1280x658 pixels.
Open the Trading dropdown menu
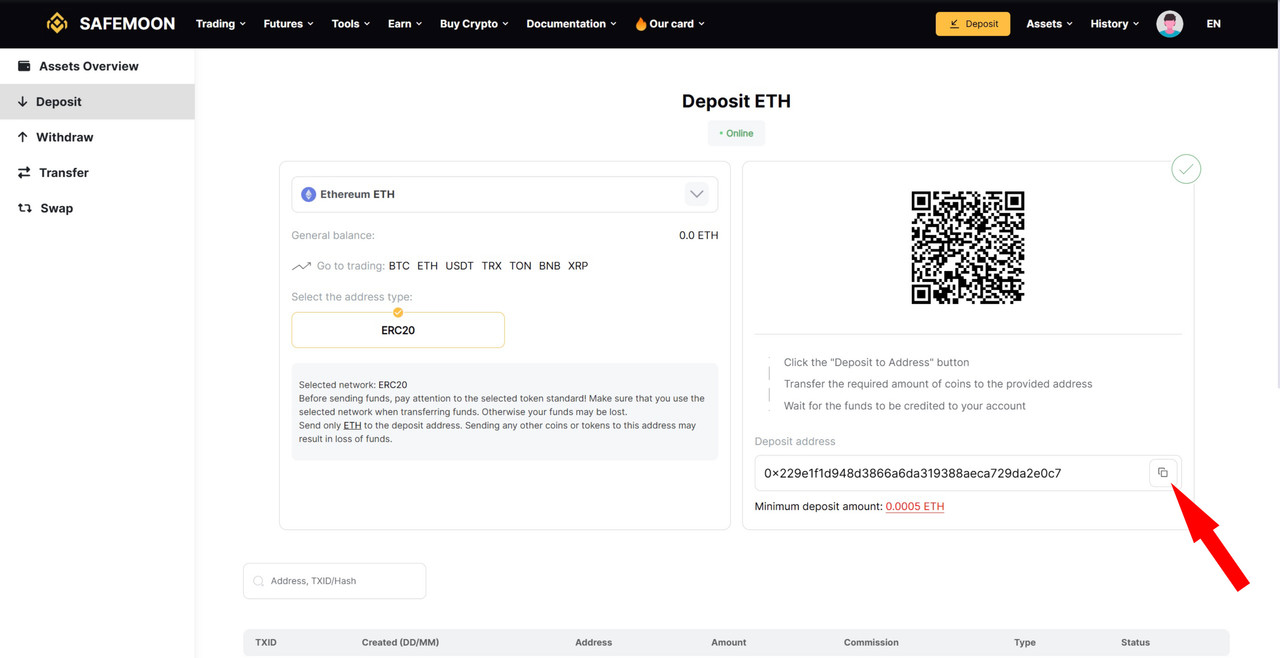click(x=220, y=24)
